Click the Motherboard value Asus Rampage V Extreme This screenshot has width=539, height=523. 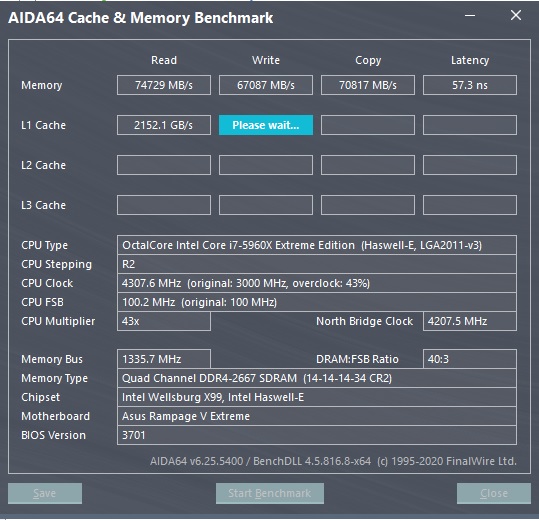317,416
